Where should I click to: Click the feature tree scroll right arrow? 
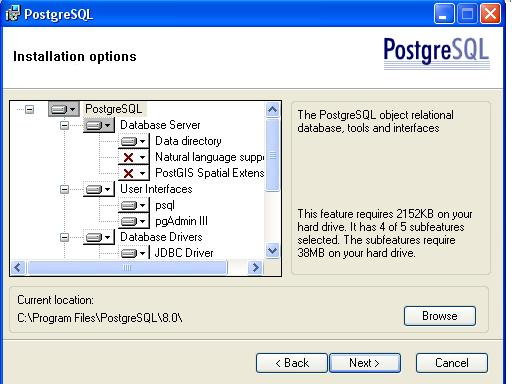(x=255, y=267)
